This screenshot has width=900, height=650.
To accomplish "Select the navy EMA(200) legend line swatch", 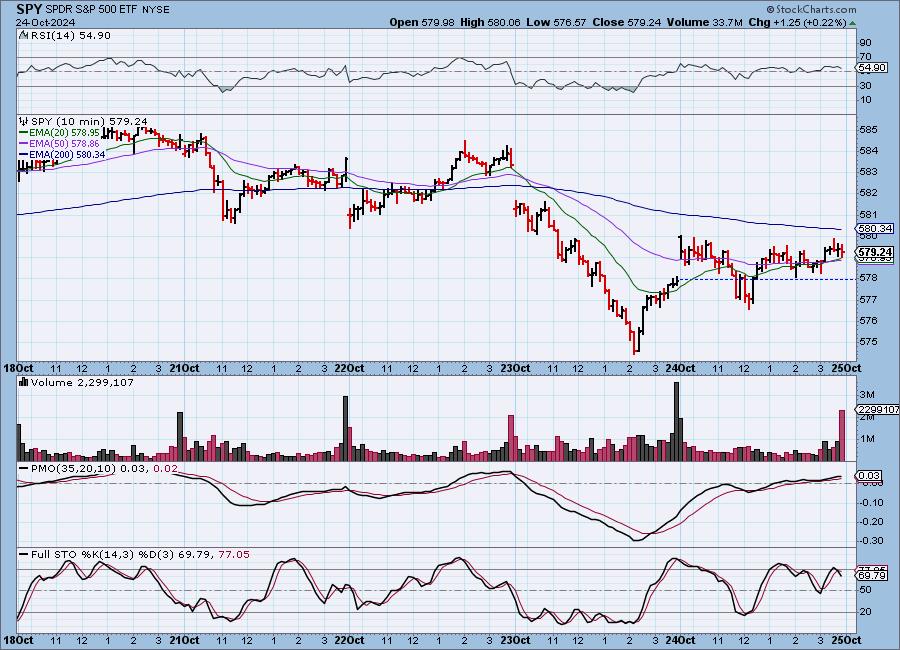I will coord(24,155).
